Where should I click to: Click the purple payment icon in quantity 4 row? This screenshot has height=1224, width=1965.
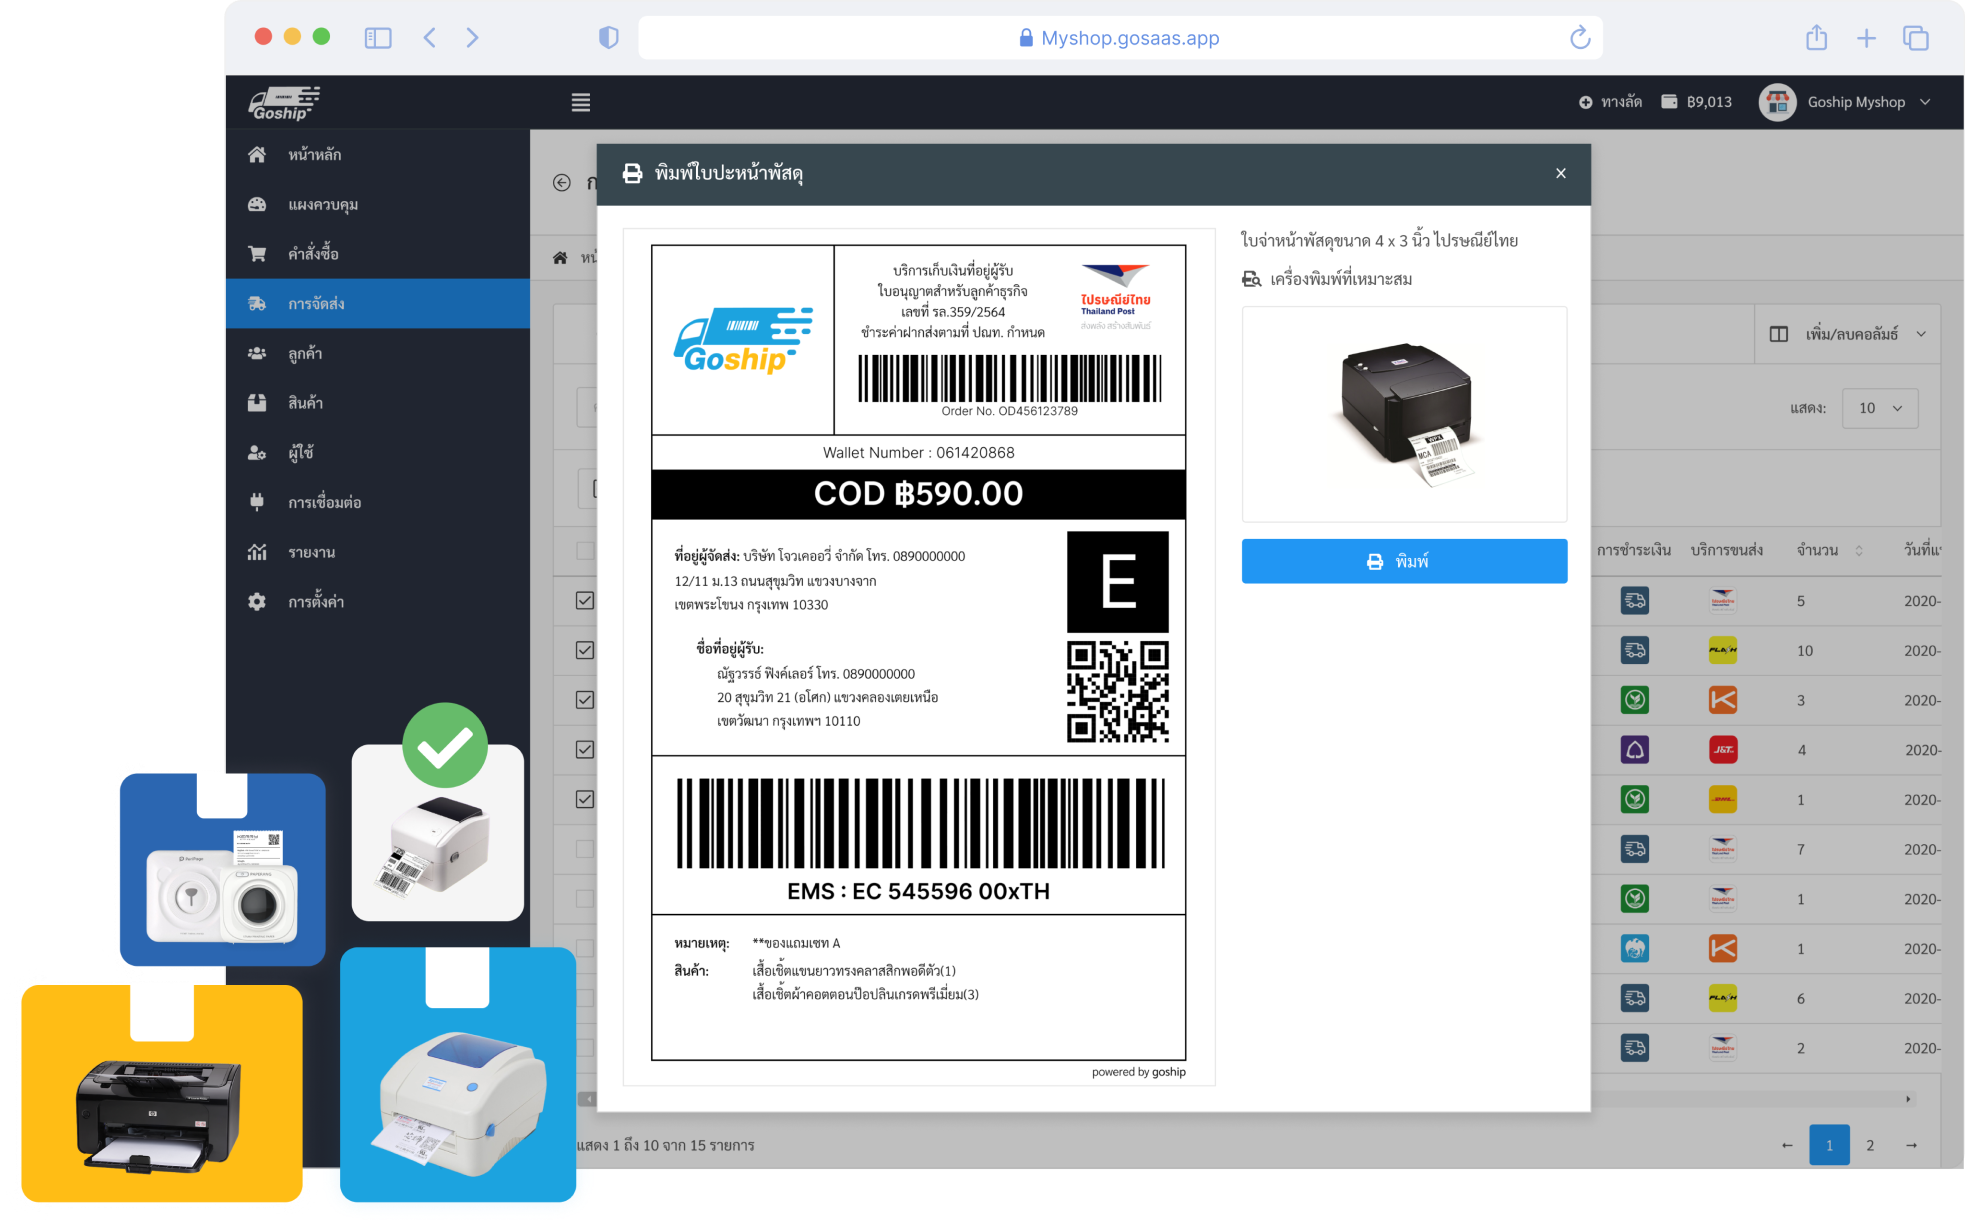[1635, 749]
